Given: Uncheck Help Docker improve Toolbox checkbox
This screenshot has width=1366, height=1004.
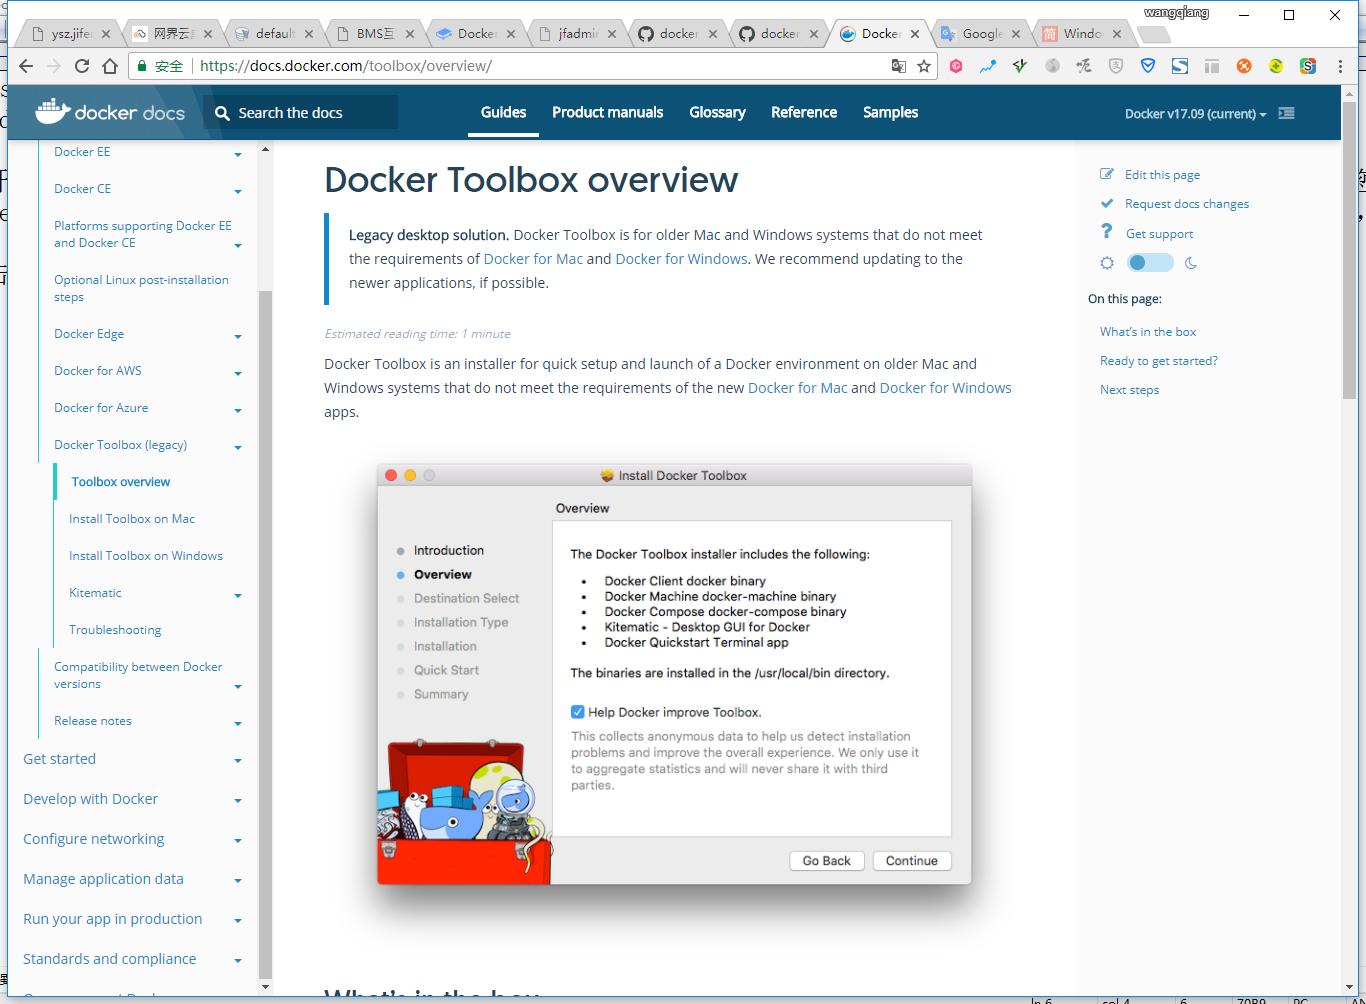Looking at the screenshot, I should [577, 712].
